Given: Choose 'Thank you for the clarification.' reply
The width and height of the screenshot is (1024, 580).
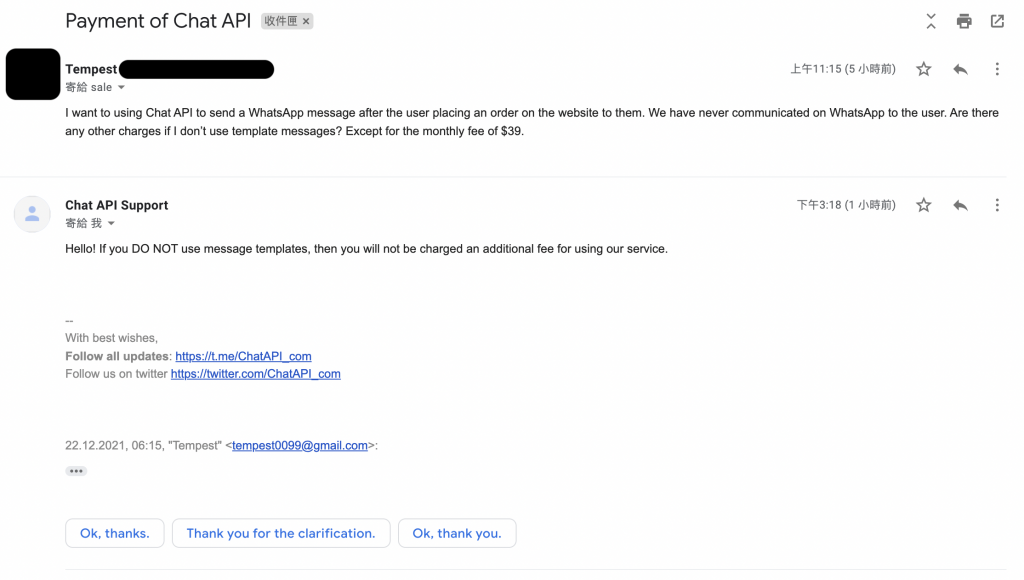Looking at the screenshot, I should (281, 533).
